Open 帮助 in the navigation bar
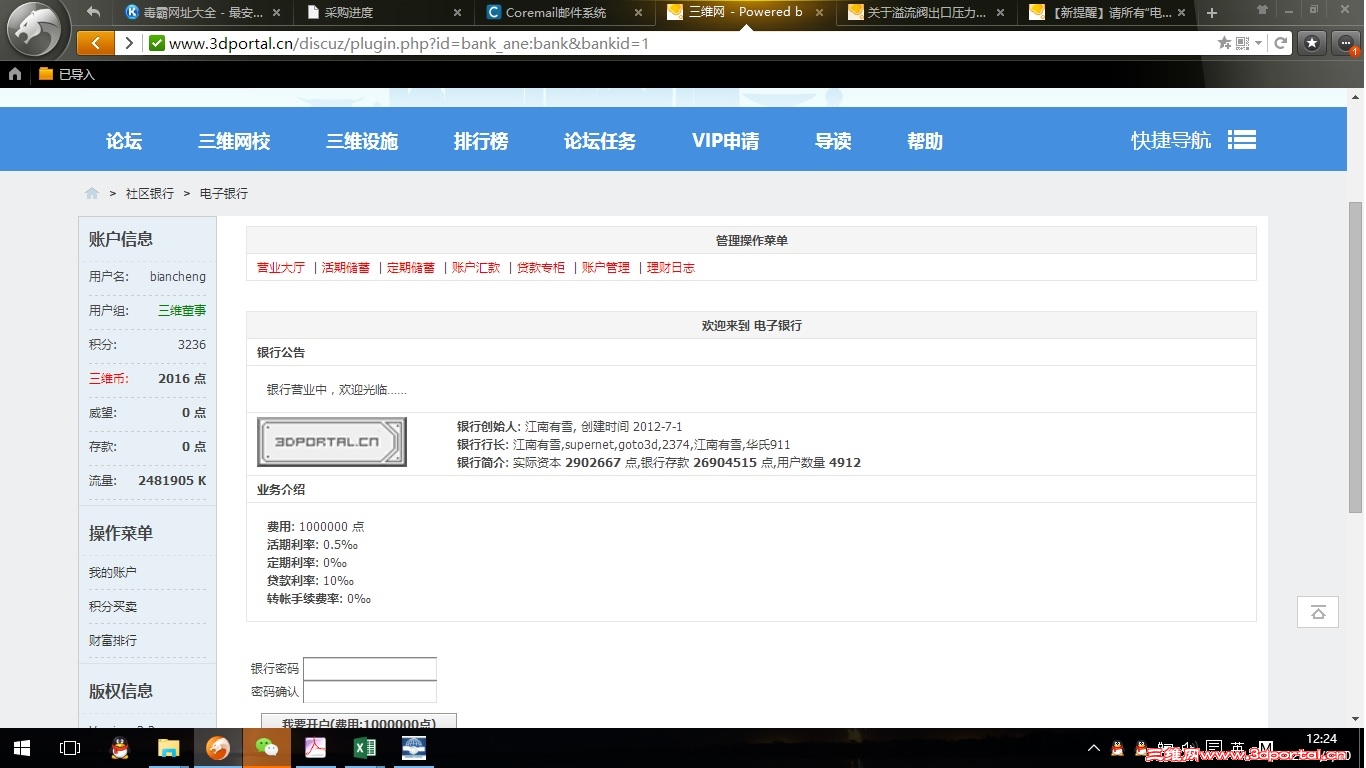This screenshot has height=768, width=1366. 925,141
